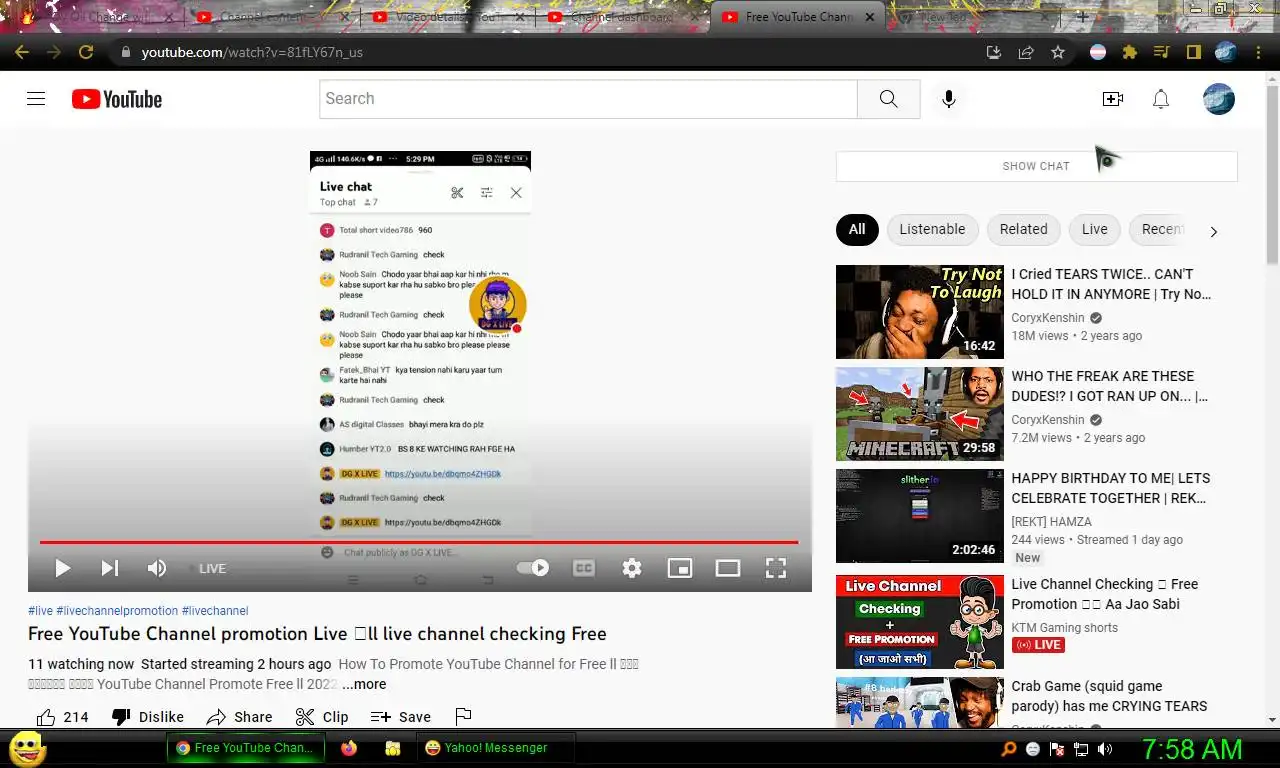
Task: Share this video
Action: click(240, 717)
